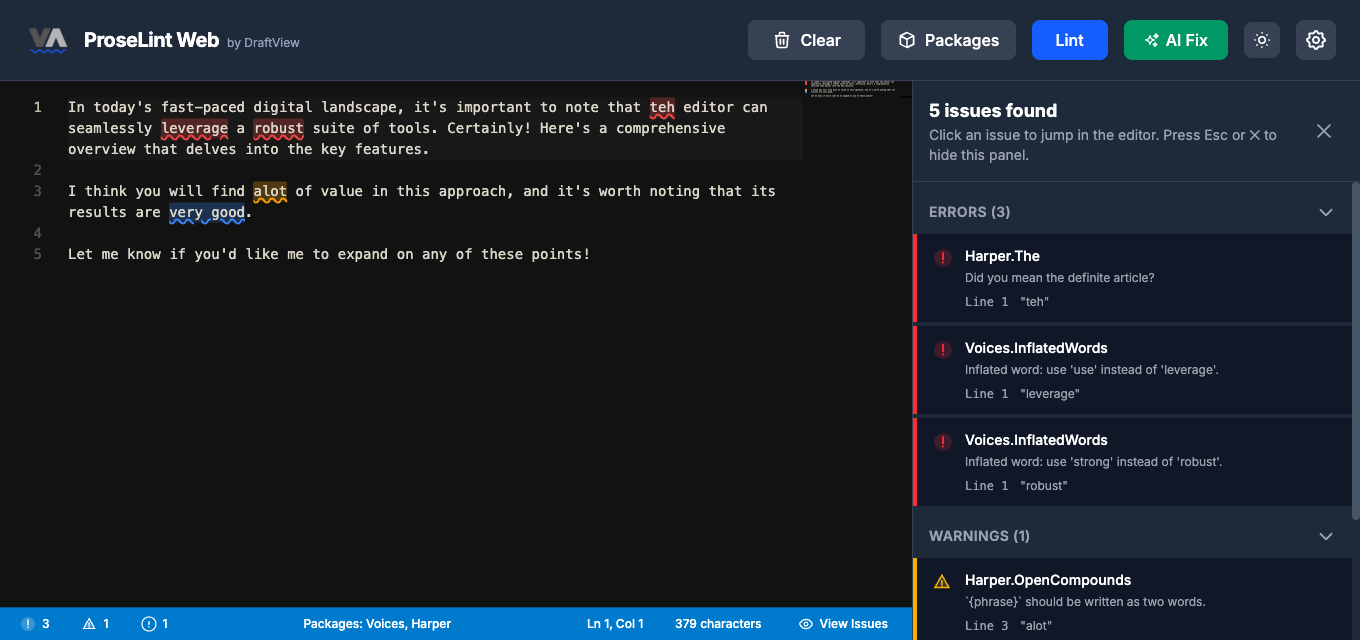1360x640 pixels.
Task: Click the highlighted word 'alot' in editor
Action: click(270, 191)
